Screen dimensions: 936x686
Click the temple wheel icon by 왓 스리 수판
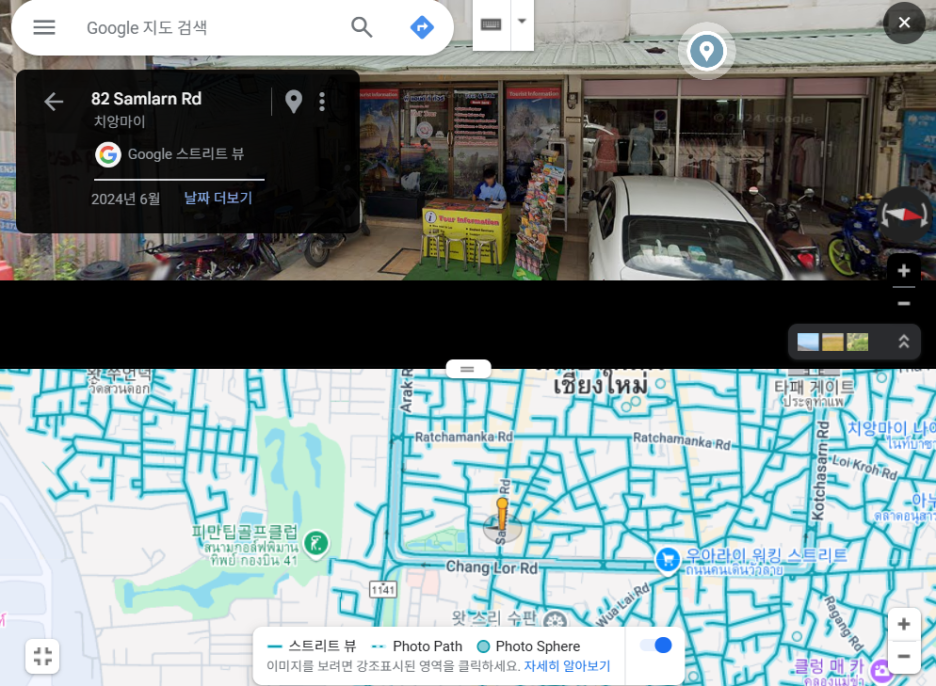point(555,621)
